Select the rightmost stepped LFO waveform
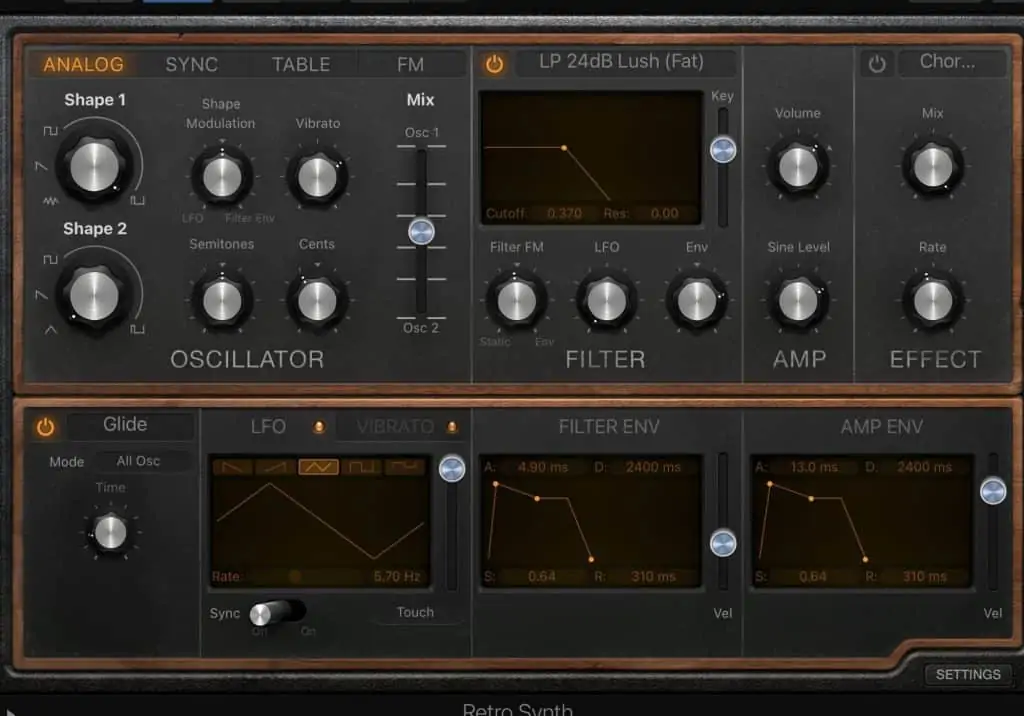 coord(405,467)
